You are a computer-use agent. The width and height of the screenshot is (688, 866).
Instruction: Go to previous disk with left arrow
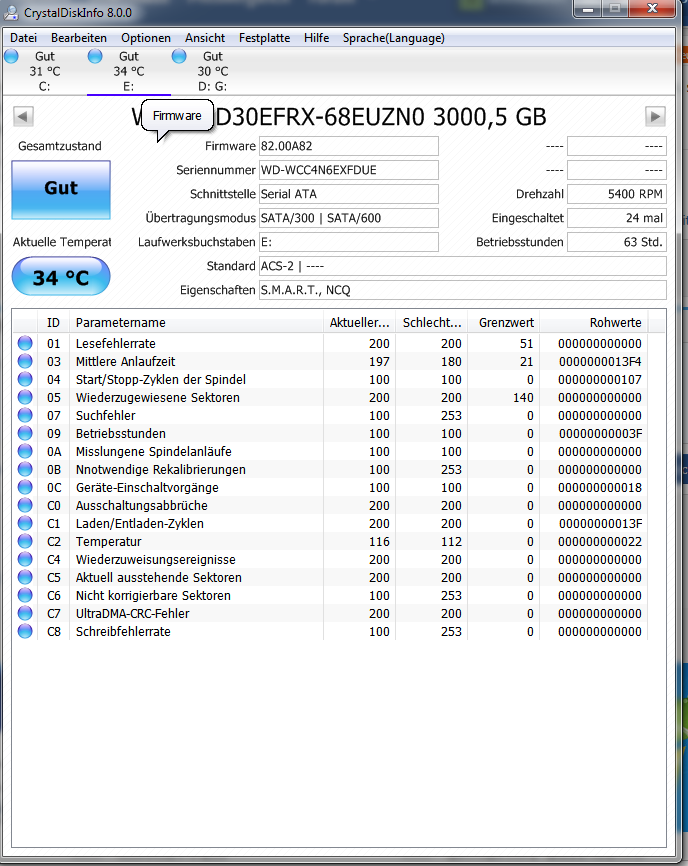click(23, 117)
